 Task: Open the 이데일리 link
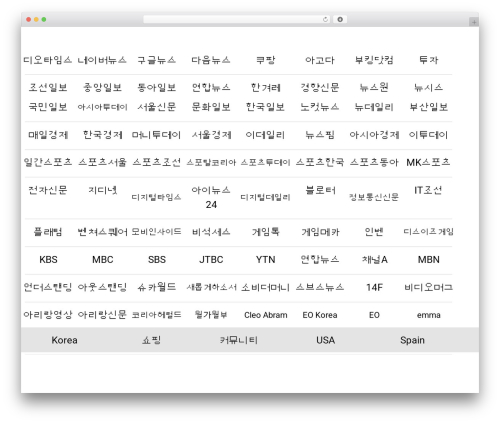(x=265, y=135)
